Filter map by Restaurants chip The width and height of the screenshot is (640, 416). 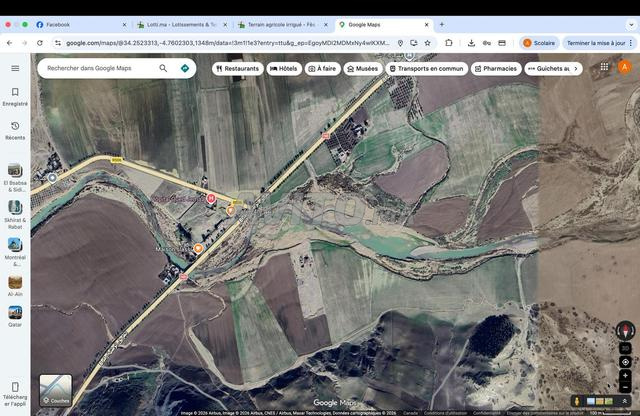[x=236, y=68]
